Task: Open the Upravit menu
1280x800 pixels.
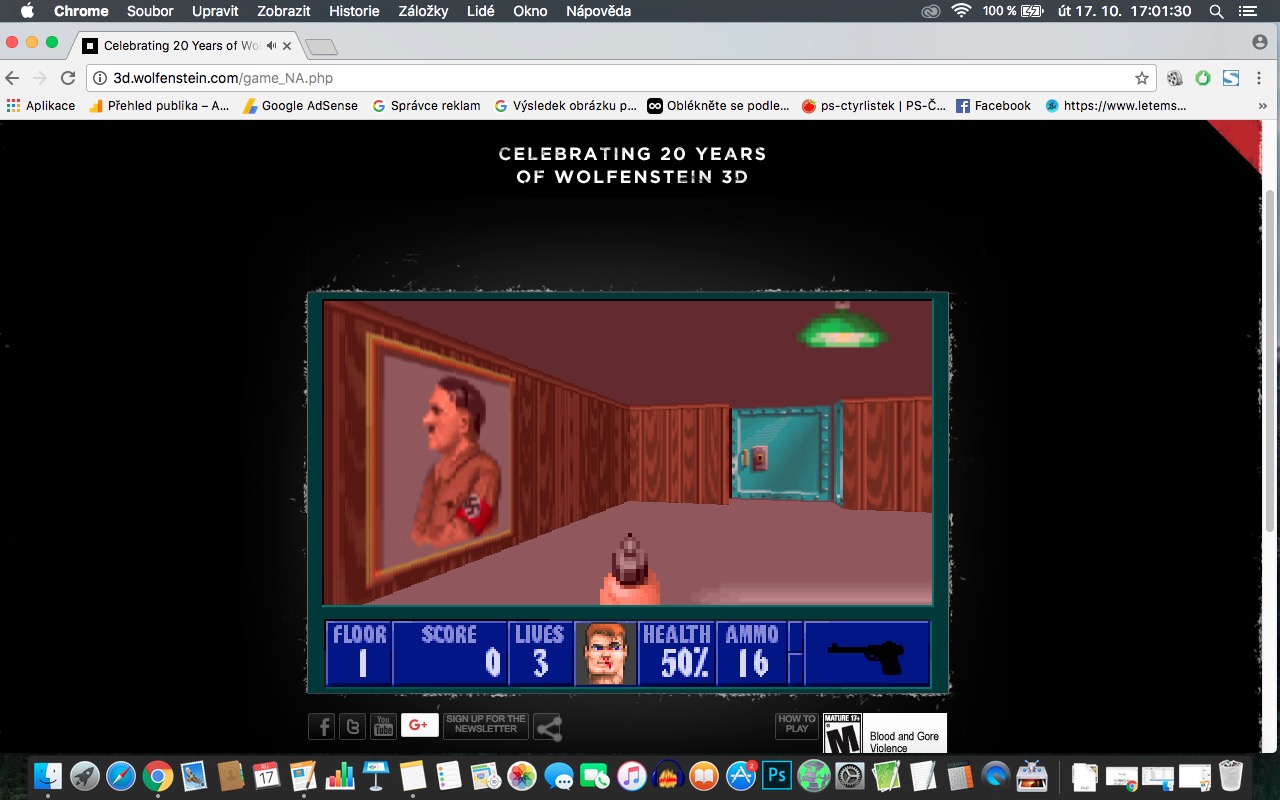Action: 215,11
